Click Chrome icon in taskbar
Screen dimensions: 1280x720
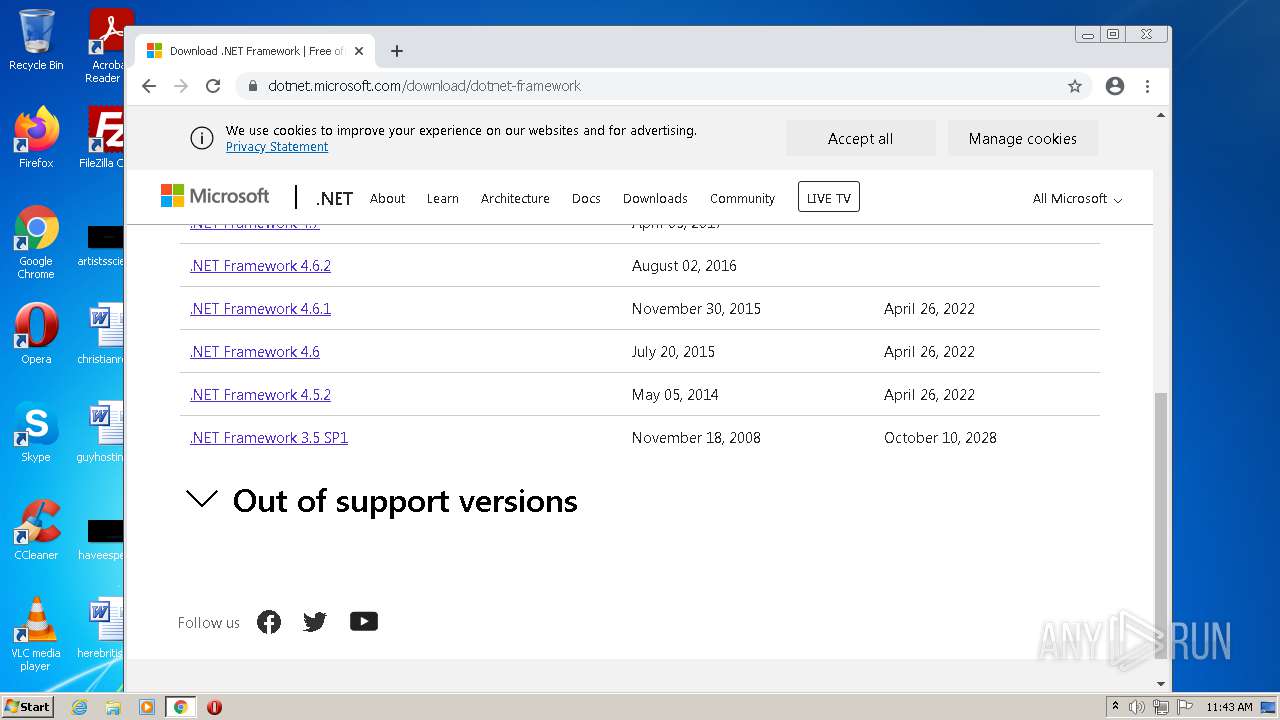click(x=180, y=707)
